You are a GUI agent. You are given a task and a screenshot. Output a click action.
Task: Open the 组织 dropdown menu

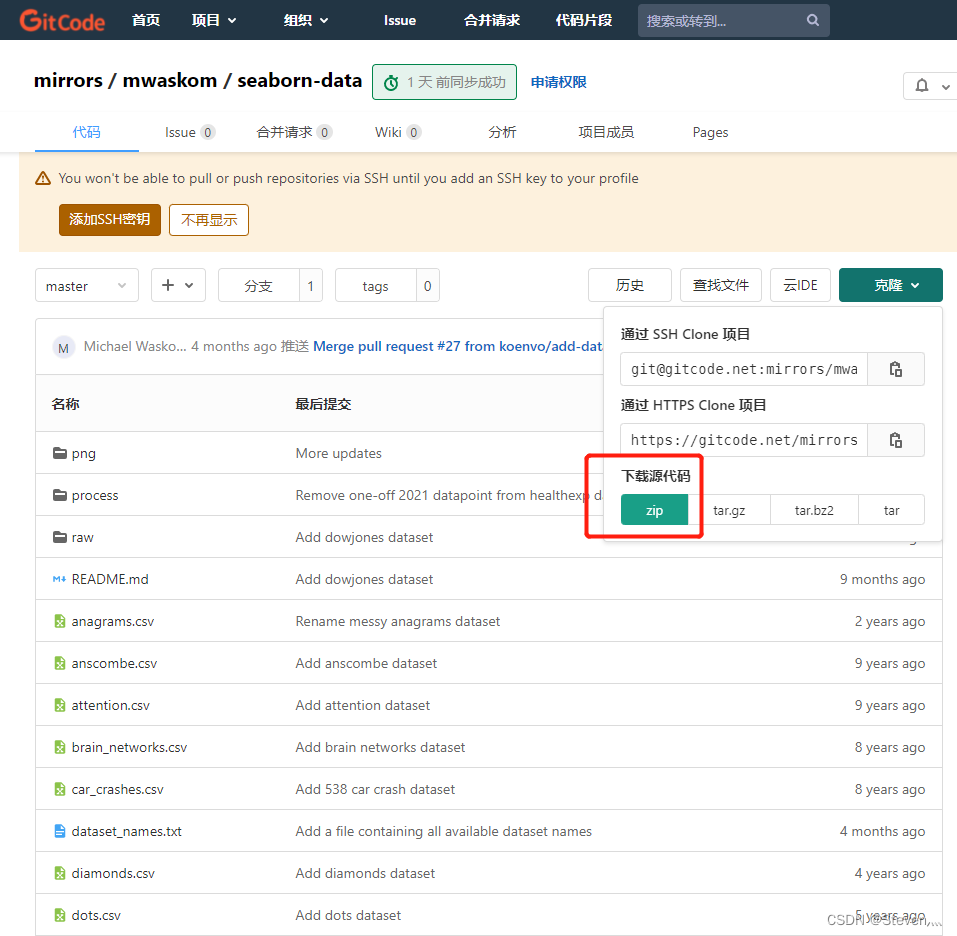click(x=306, y=20)
